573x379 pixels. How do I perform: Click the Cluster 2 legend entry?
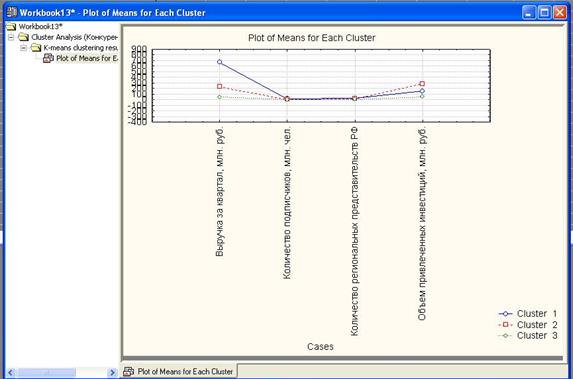point(528,325)
